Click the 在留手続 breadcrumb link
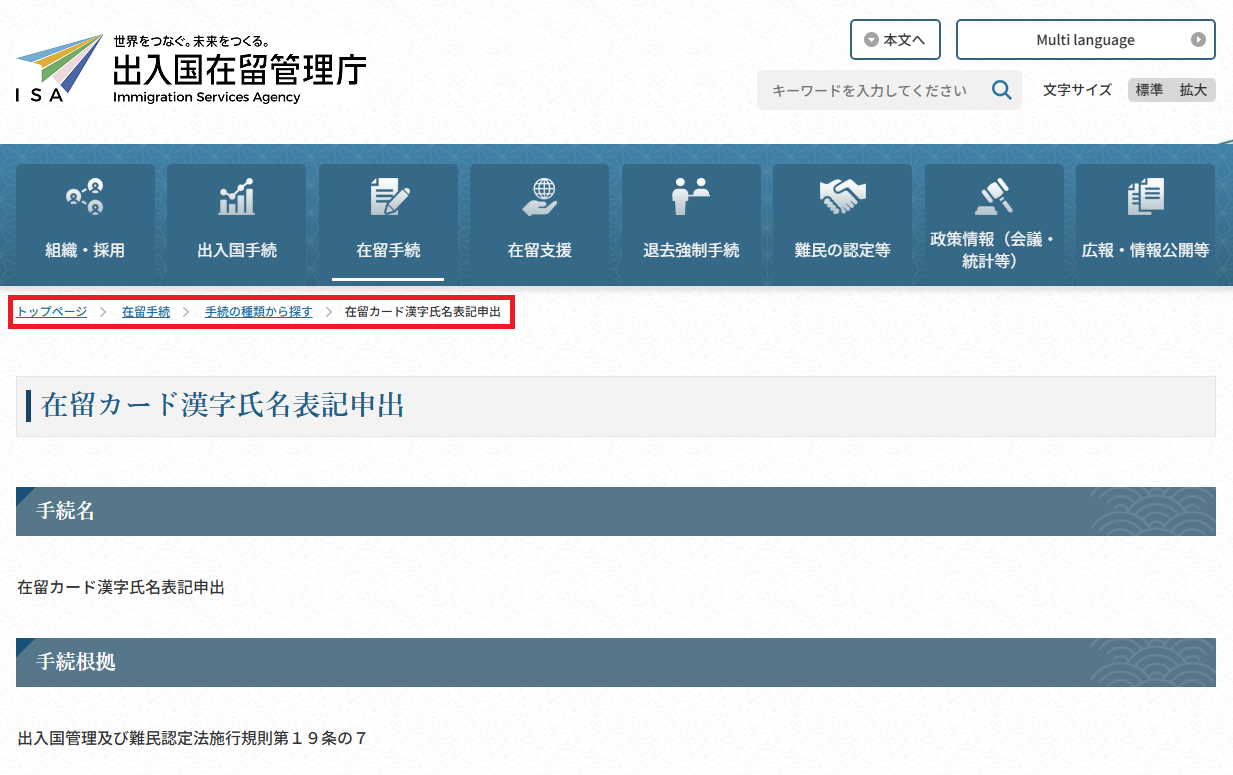This screenshot has width=1233, height=775. 146,312
